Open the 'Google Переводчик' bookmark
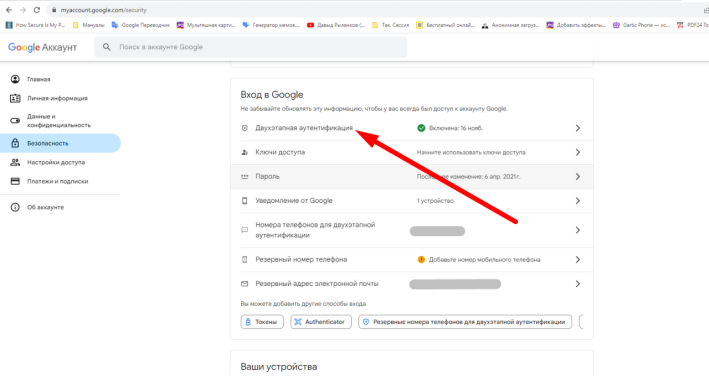Viewport: 709px width, 376px height. click(x=141, y=25)
